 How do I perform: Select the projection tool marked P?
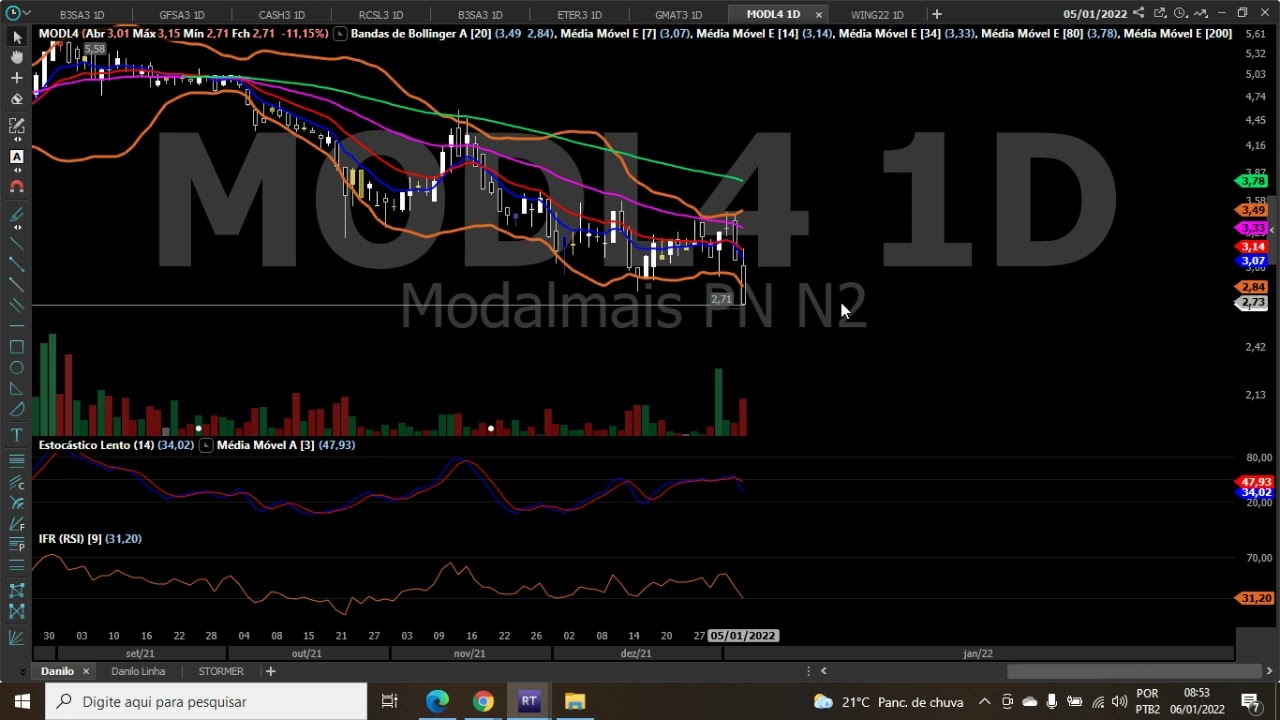click(17, 545)
